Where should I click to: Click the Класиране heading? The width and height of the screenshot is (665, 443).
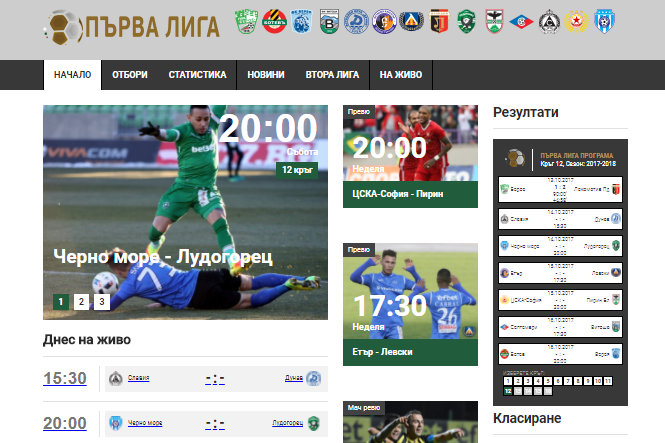527,418
